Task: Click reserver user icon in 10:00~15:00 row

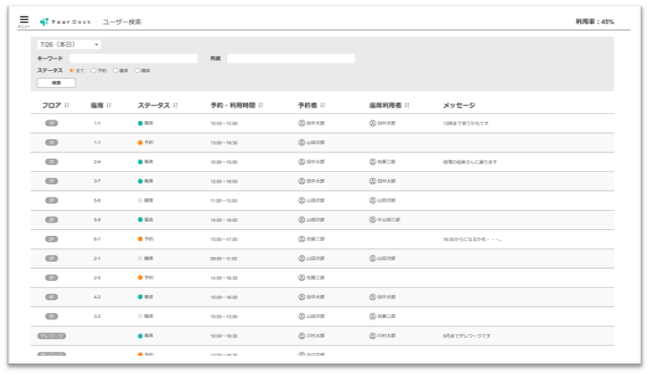Action: (x=302, y=162)
